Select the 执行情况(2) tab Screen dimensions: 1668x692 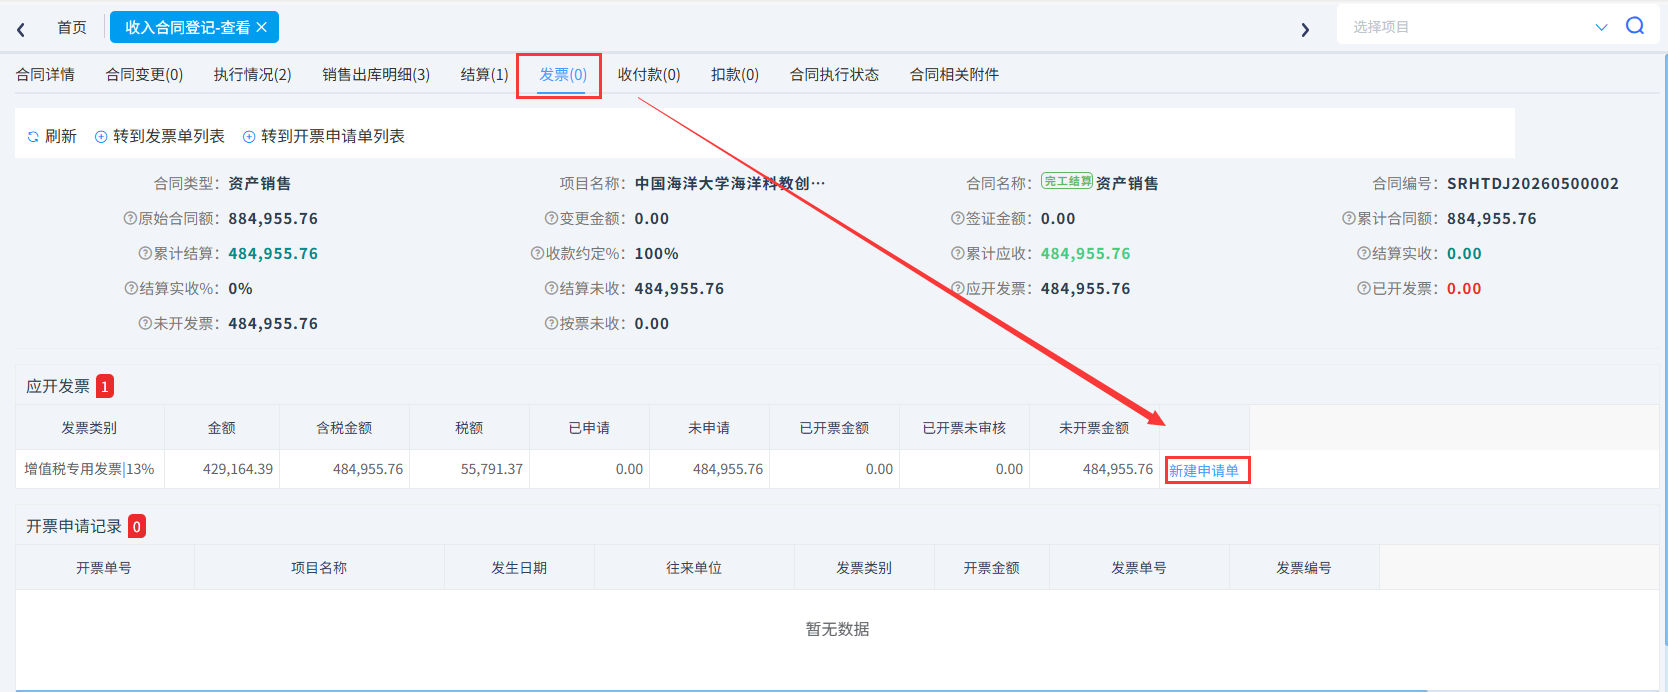(x=252, y=74)
